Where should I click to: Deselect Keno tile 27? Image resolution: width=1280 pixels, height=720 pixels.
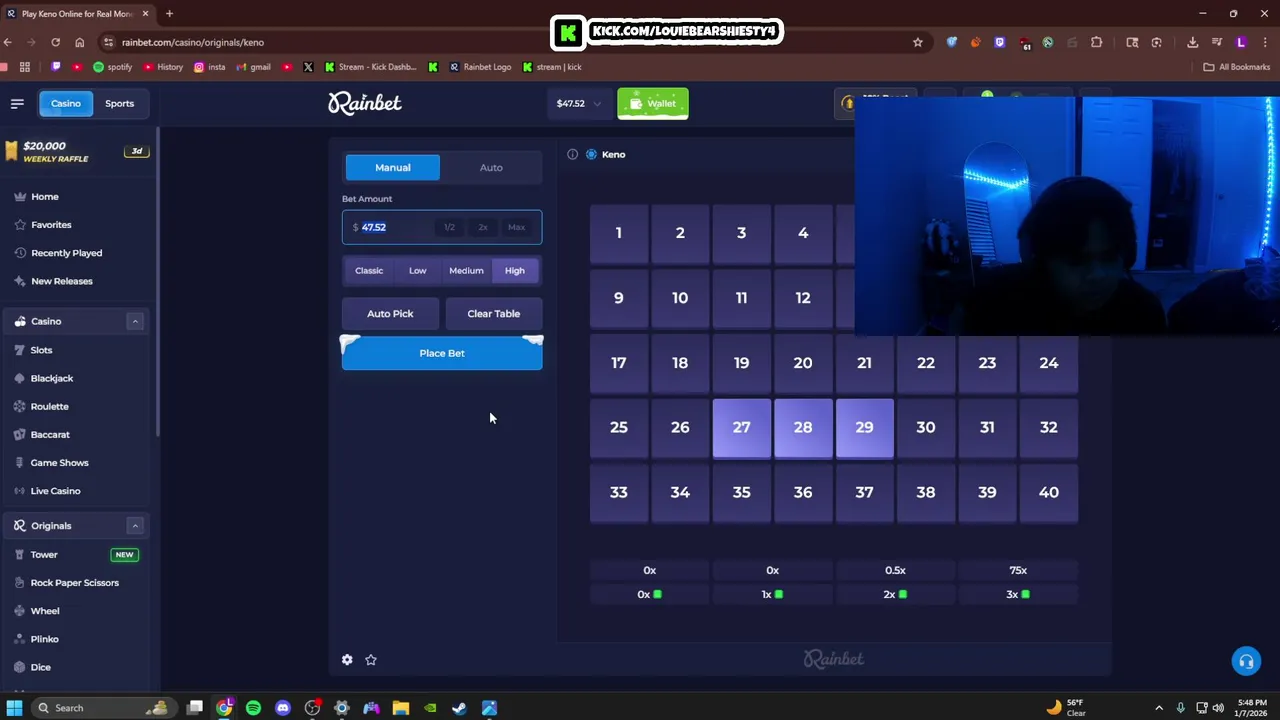click(x=742, y=428)
